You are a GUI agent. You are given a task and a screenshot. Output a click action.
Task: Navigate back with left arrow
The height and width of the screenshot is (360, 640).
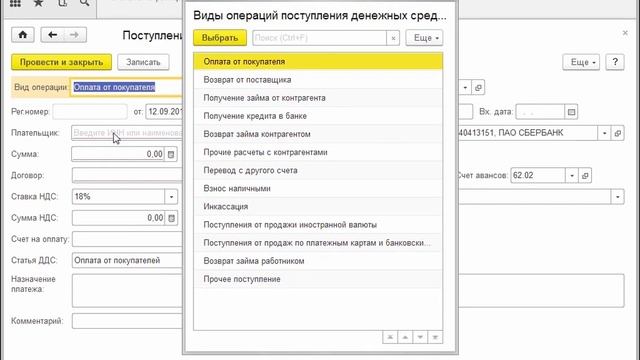click(x=52, y=35)
